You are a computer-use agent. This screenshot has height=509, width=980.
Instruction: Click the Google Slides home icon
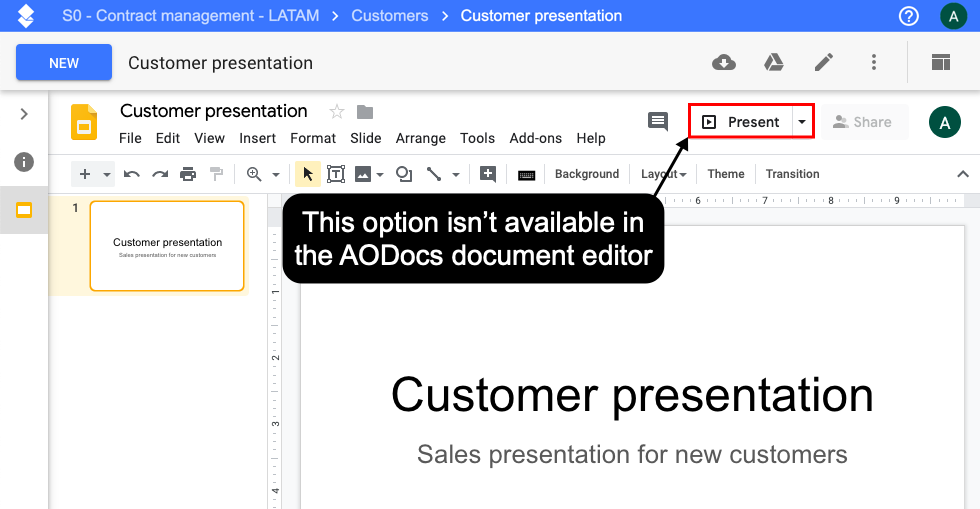point(84,122)
